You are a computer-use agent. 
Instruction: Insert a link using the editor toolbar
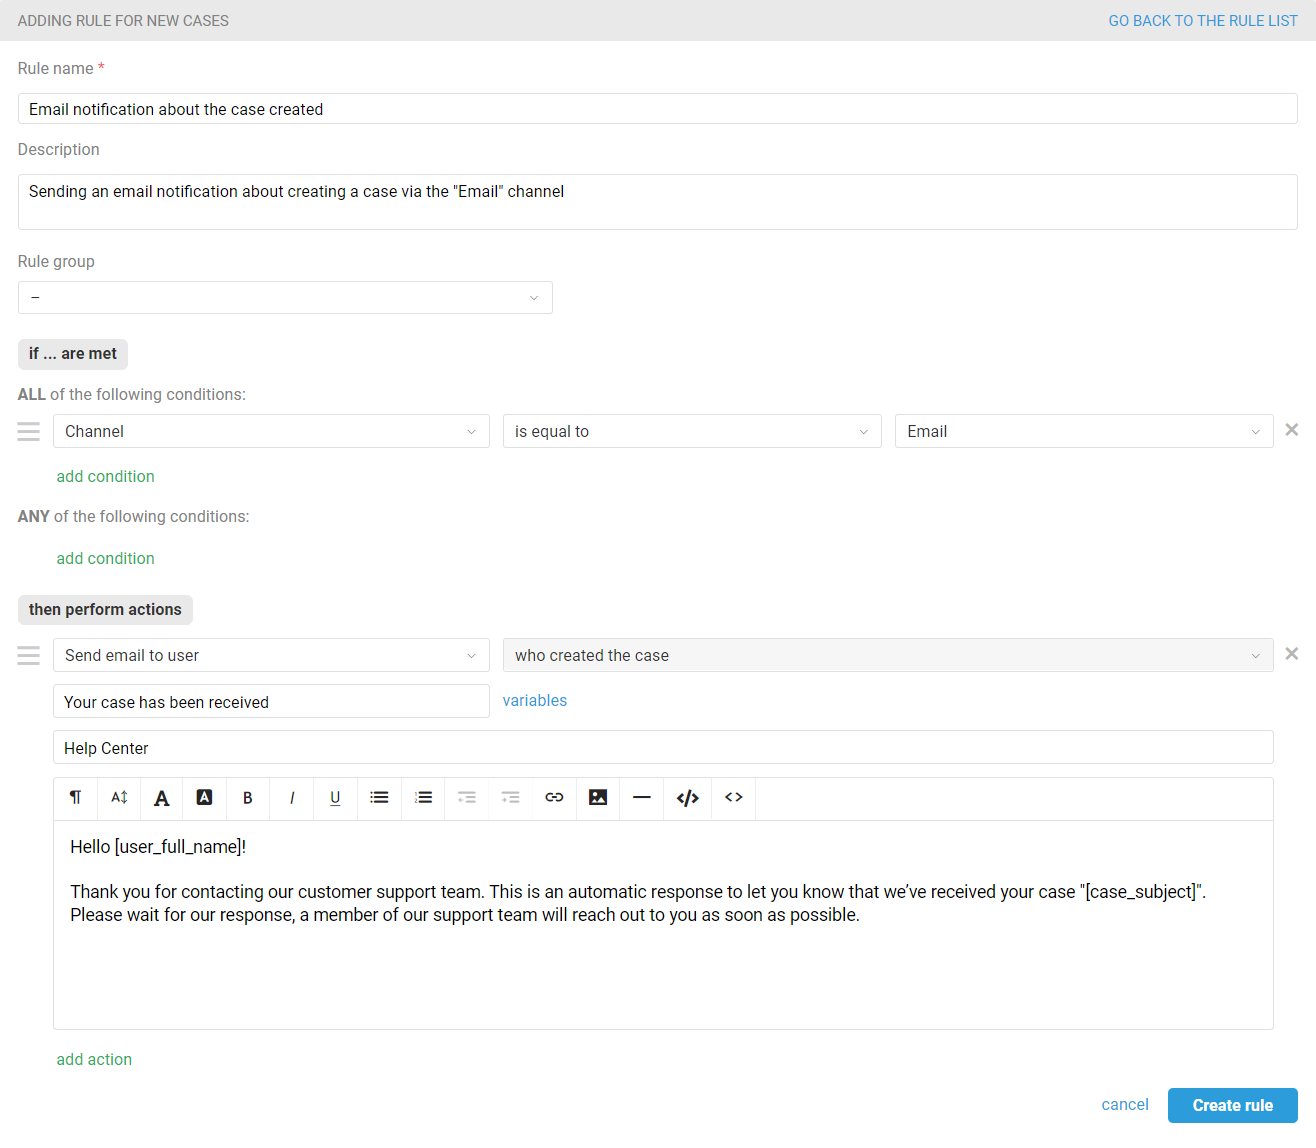click(x=554, y=798)
